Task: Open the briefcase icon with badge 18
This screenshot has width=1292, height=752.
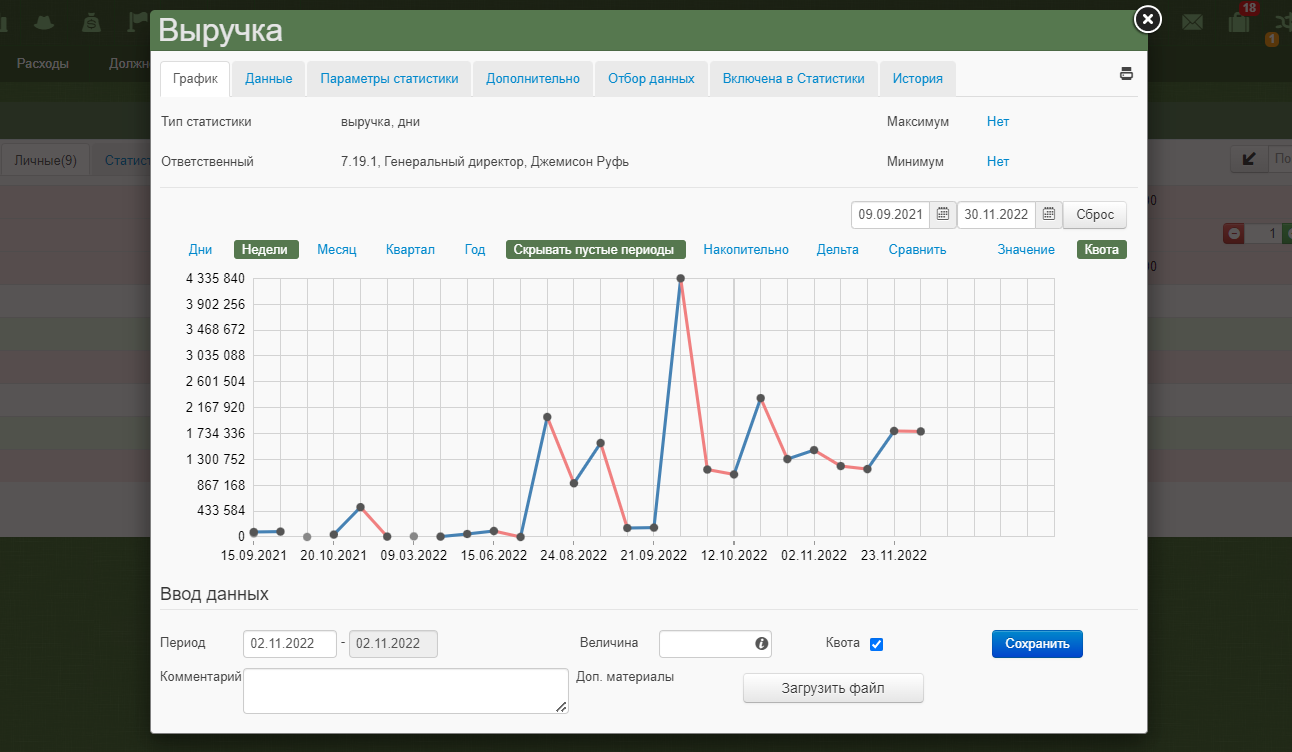Action: pyautogui.click(x=1239, y=20)
